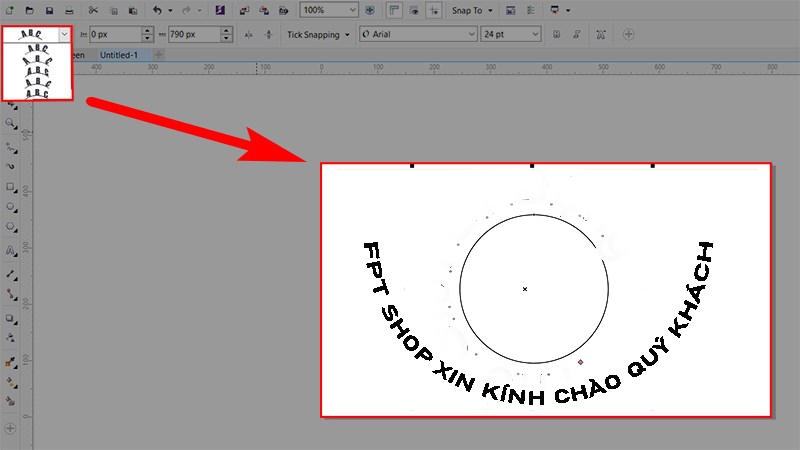Select the Transparency tool
This screenshot has width=800, height=450.
pos(10,338)
